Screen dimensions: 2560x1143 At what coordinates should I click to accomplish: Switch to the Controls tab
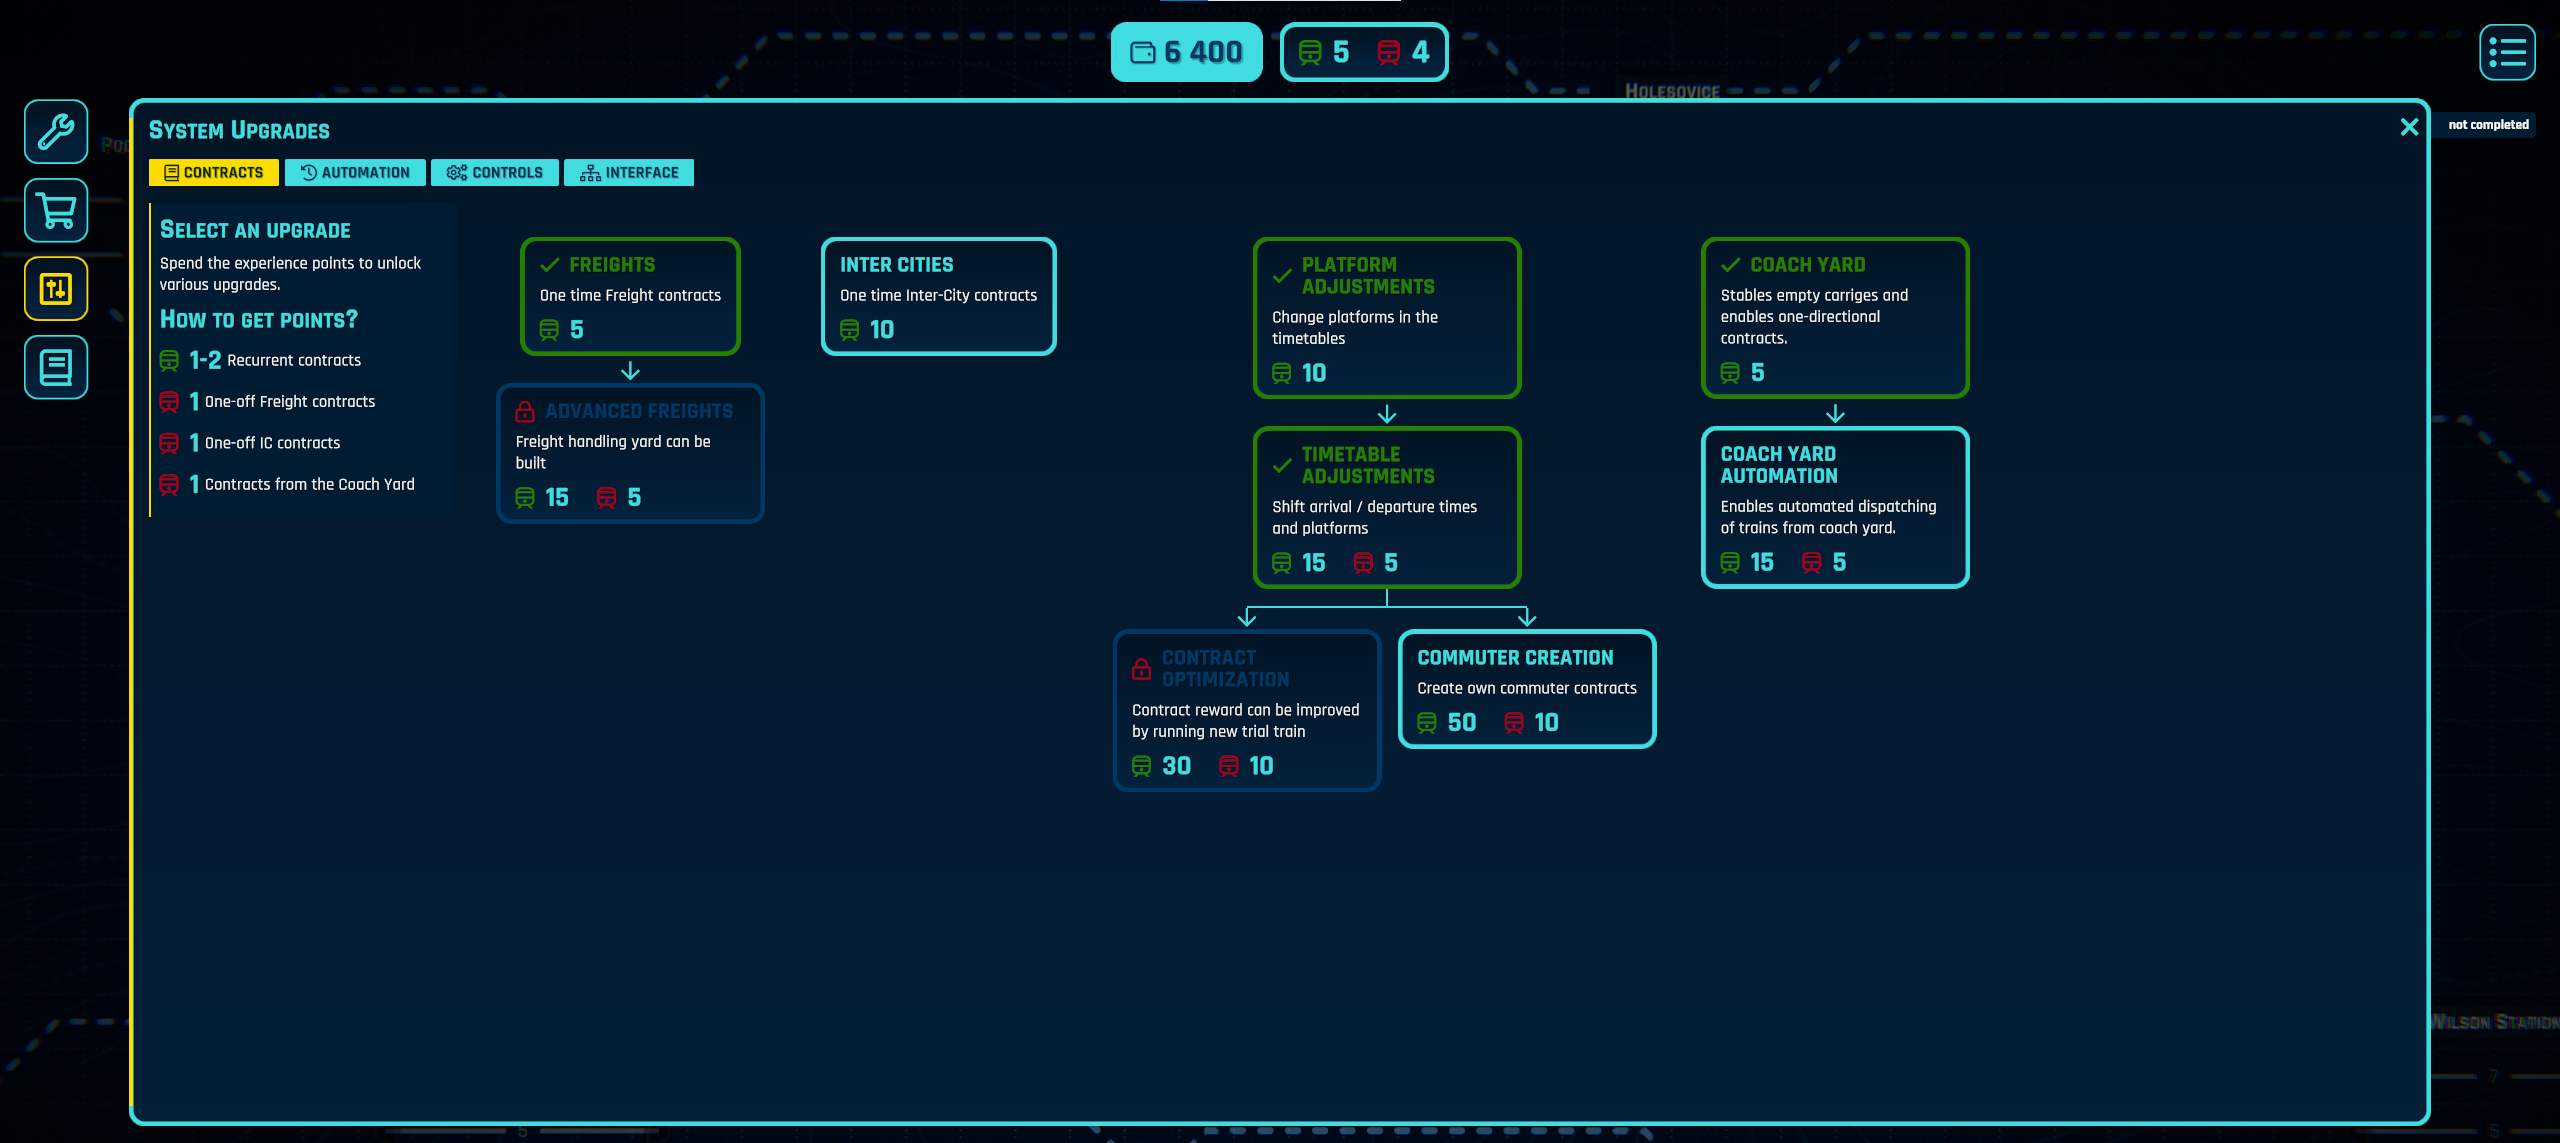point(495,173)
